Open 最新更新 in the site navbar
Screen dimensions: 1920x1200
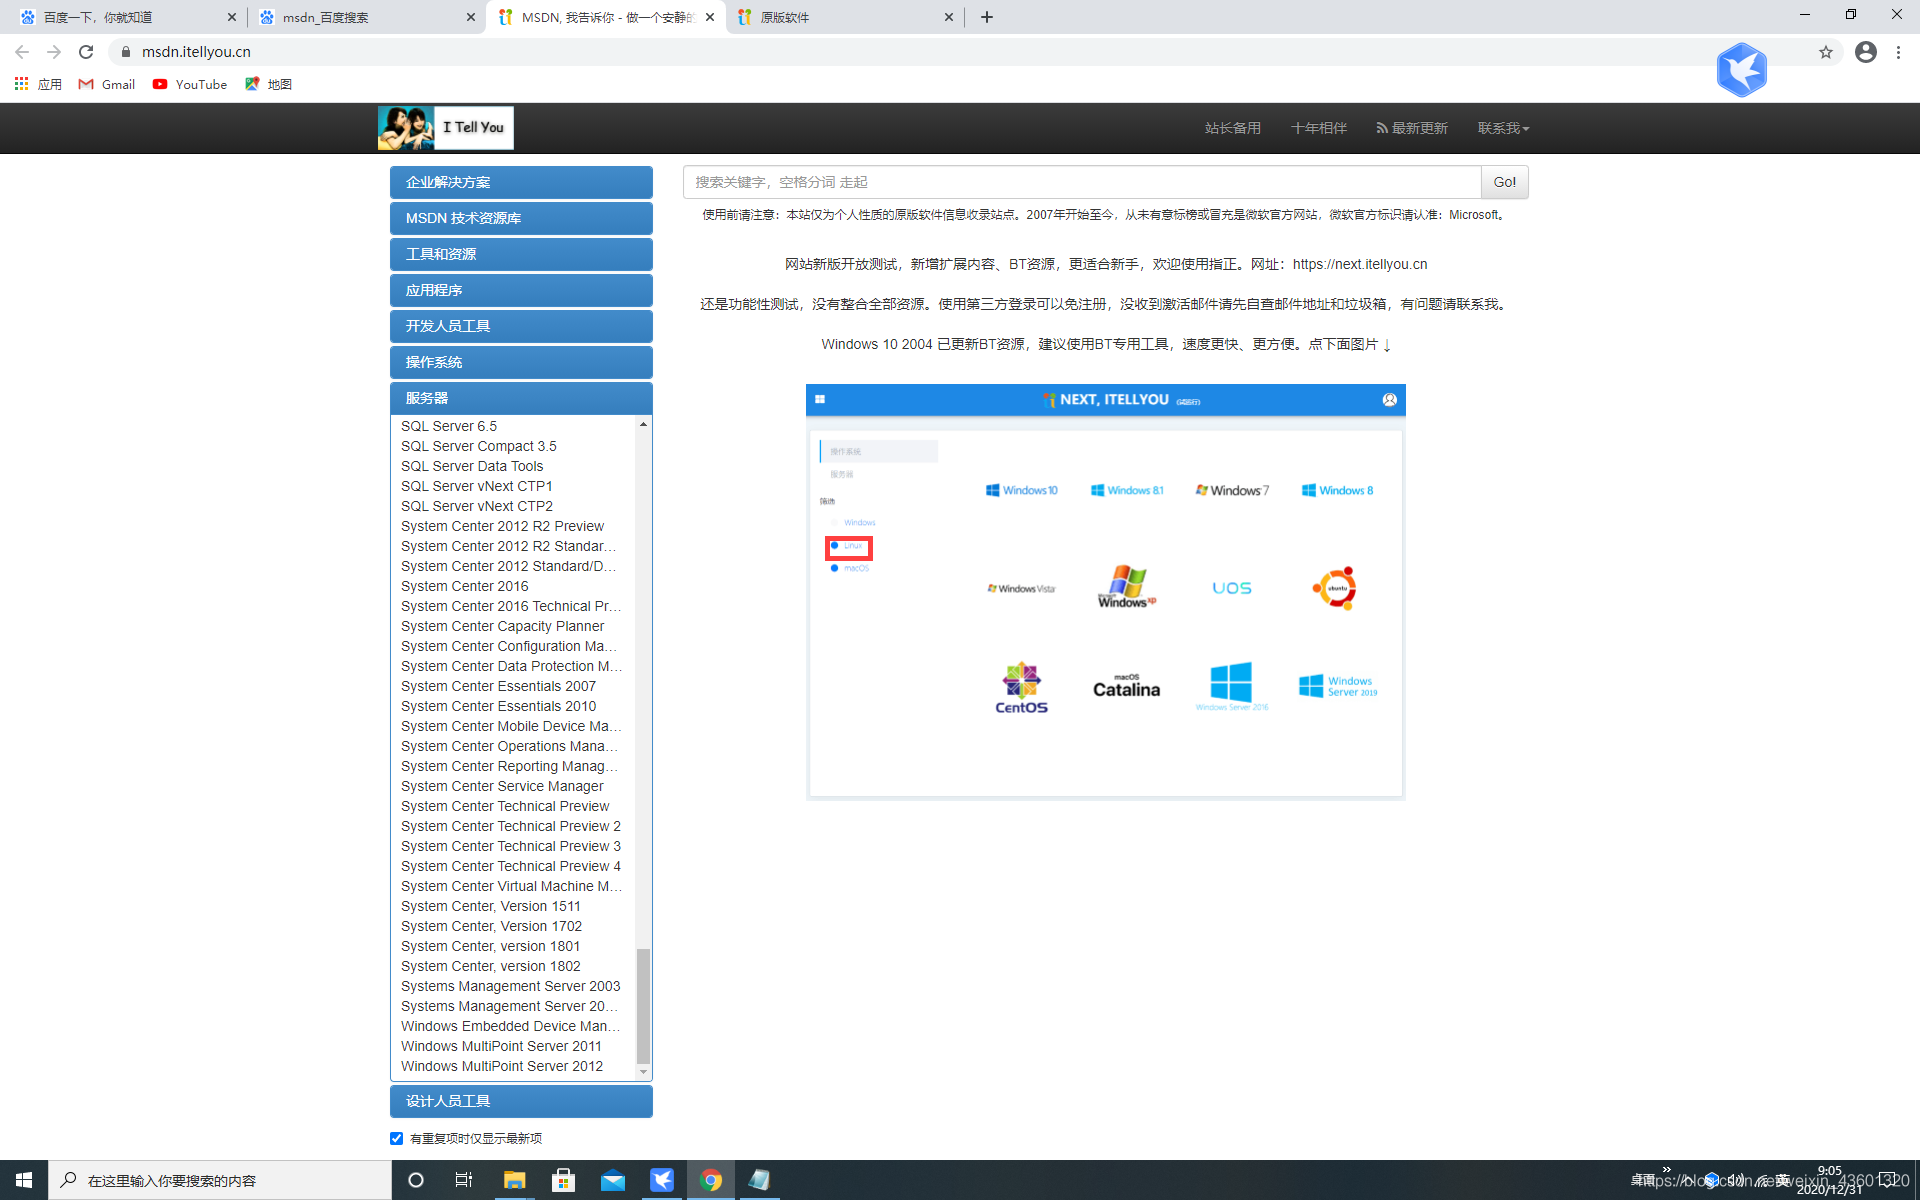(x=1412, y=128)
